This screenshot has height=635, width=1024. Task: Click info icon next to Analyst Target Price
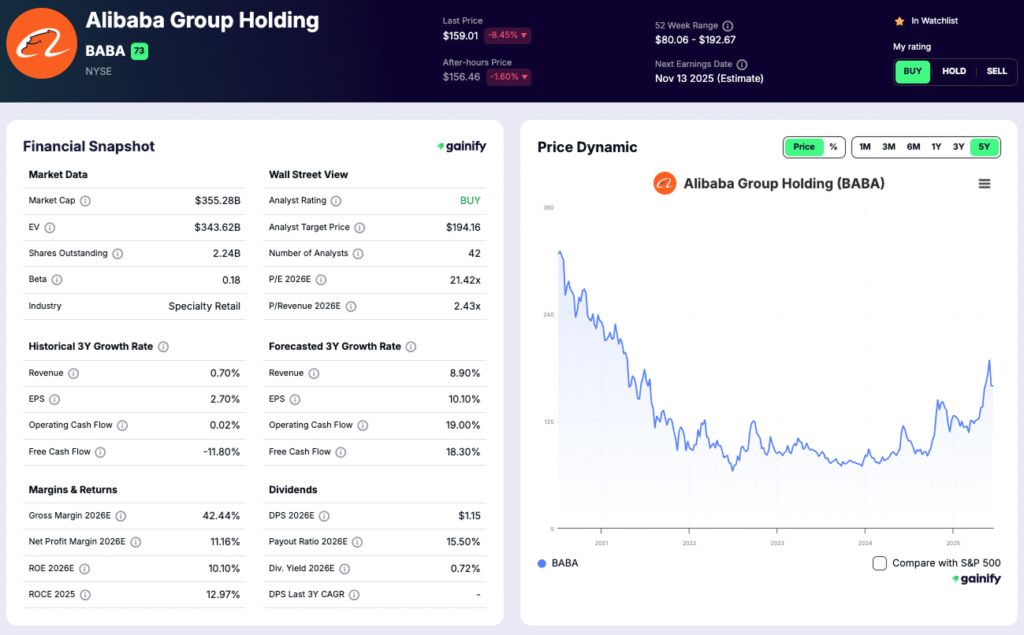(x=359, y=228)
